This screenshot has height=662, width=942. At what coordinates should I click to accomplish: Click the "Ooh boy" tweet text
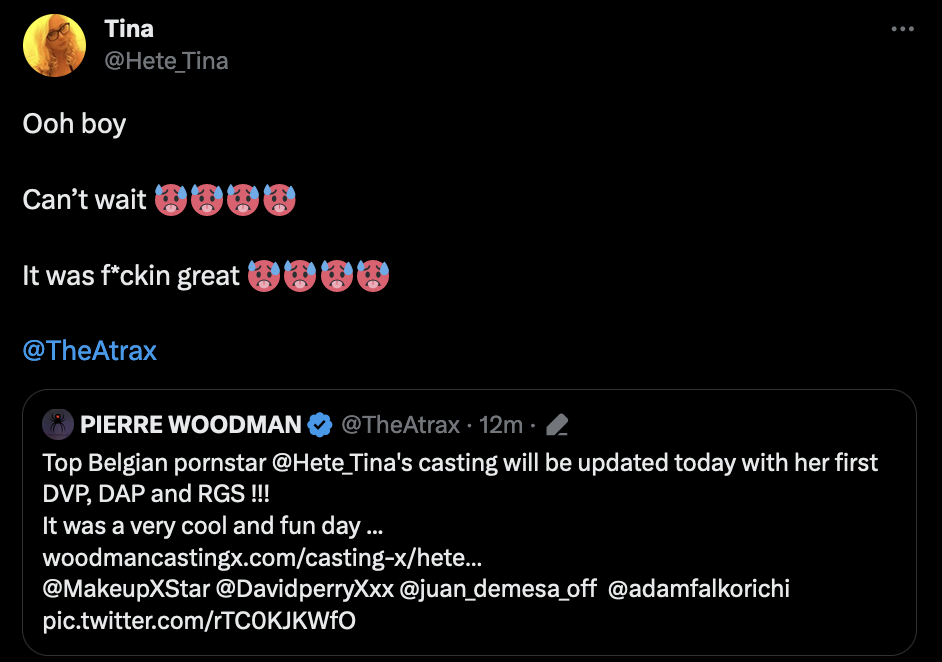pyautogui.click(x=74, y=124)
